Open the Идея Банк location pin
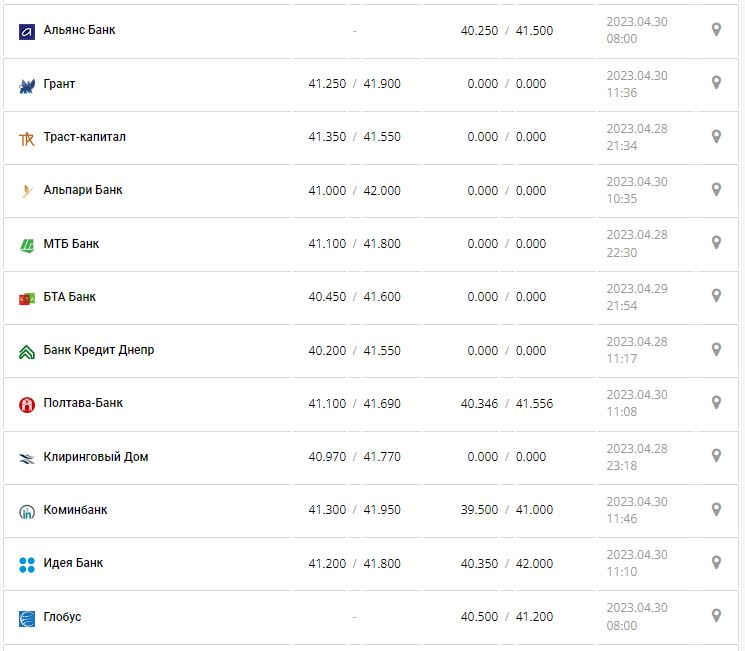745x651 pixels. 716,562
